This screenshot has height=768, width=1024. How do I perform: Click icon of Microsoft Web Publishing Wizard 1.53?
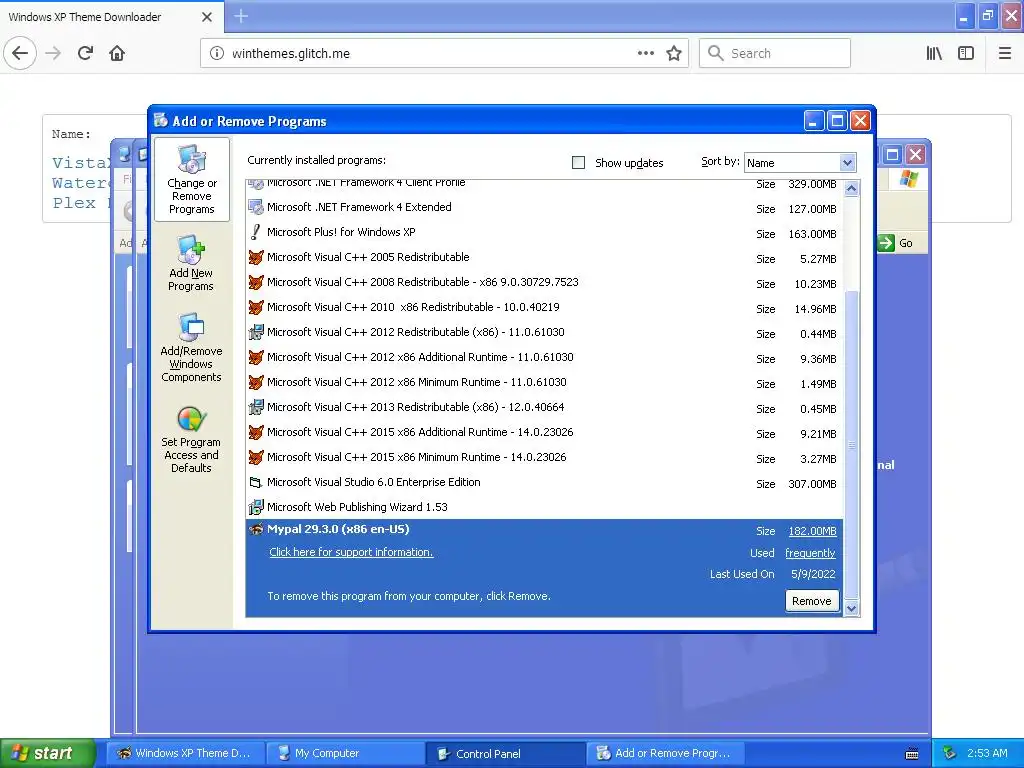(255, 507)
